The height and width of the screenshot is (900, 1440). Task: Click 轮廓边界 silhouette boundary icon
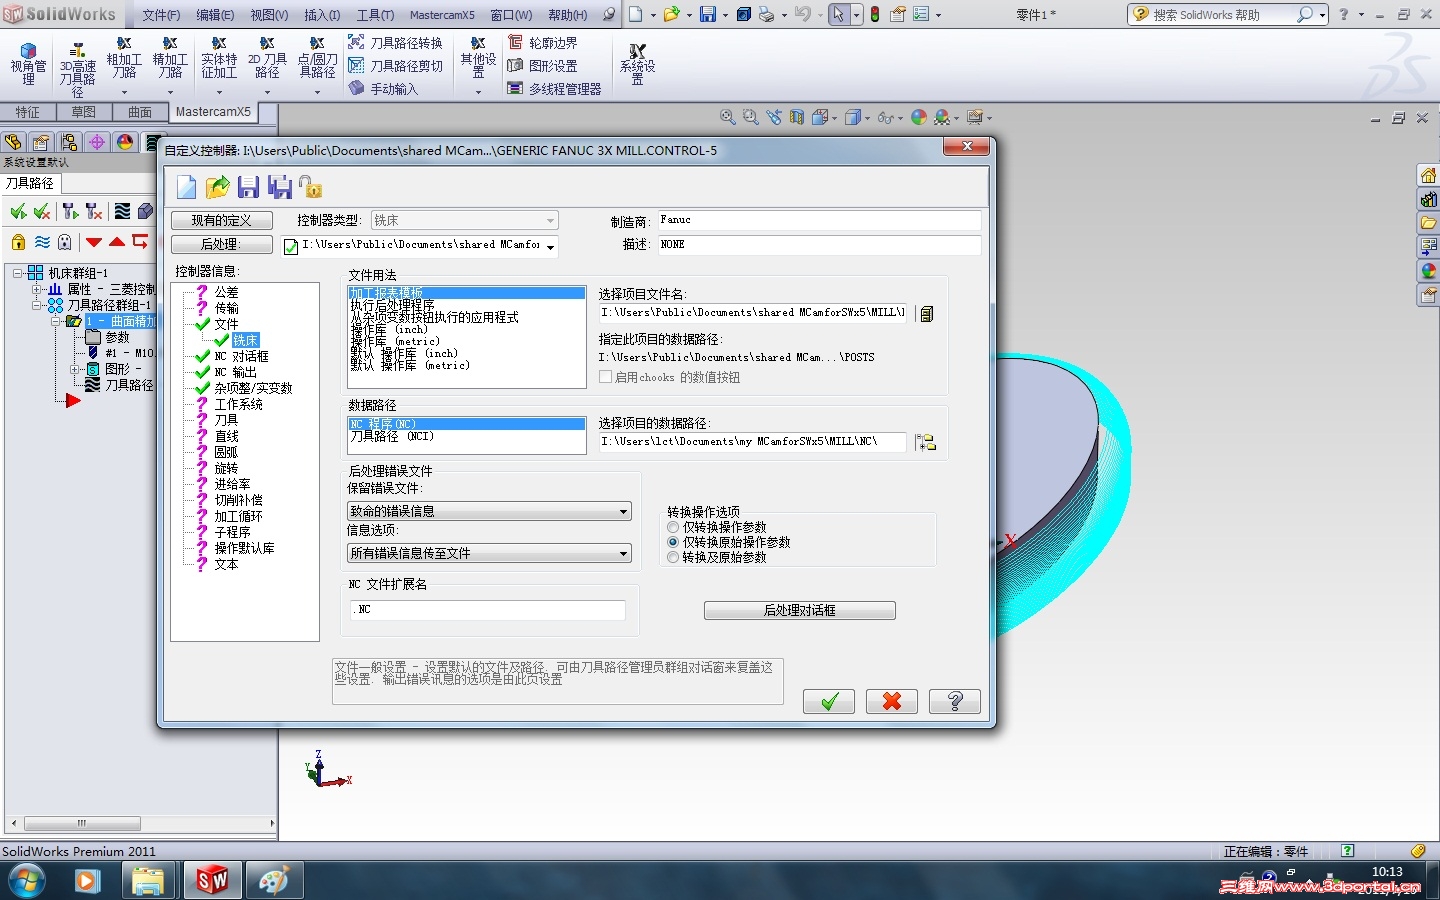tap(542, 43)
